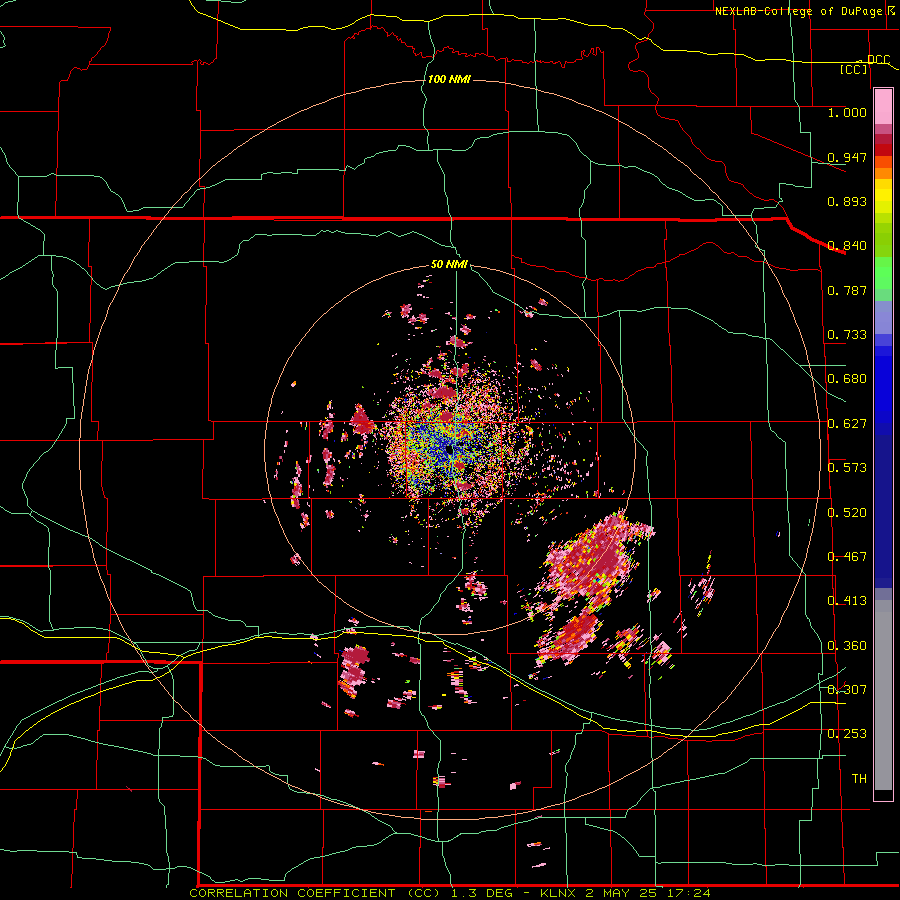Click the CORRELATION COEFFICIENT (CC) caption text

[x=315, y=893]
